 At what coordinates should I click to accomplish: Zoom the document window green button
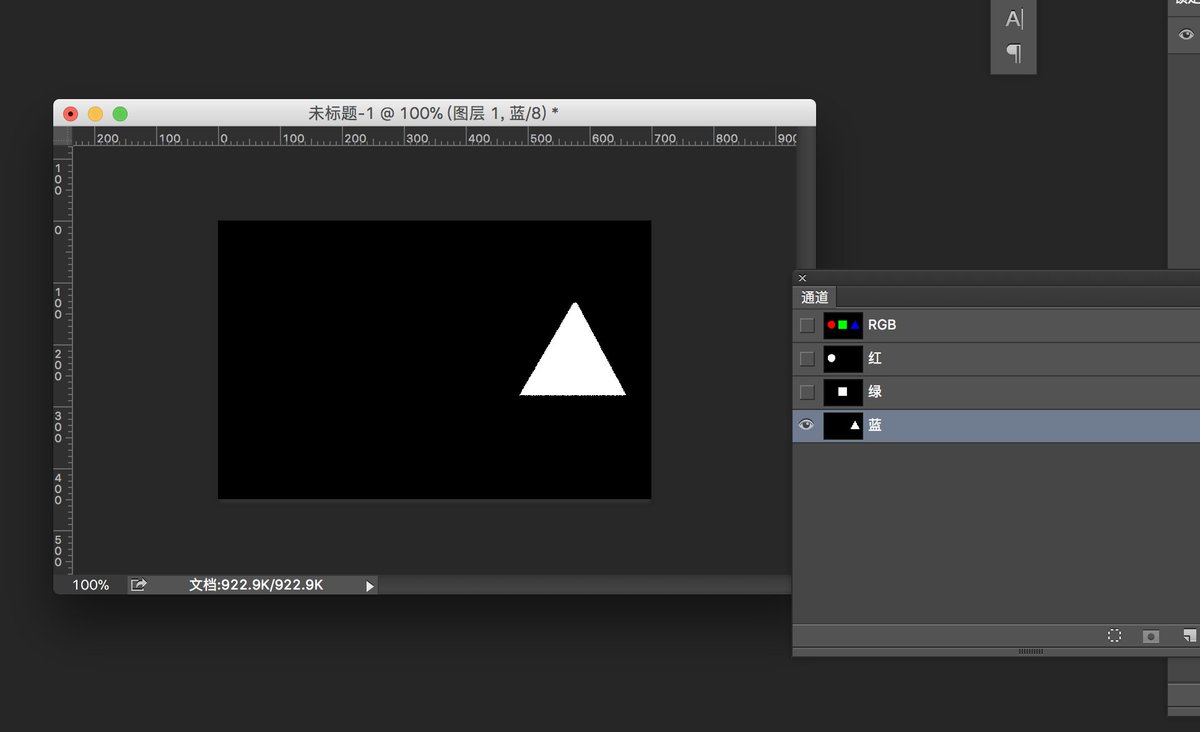click(120, 113)
